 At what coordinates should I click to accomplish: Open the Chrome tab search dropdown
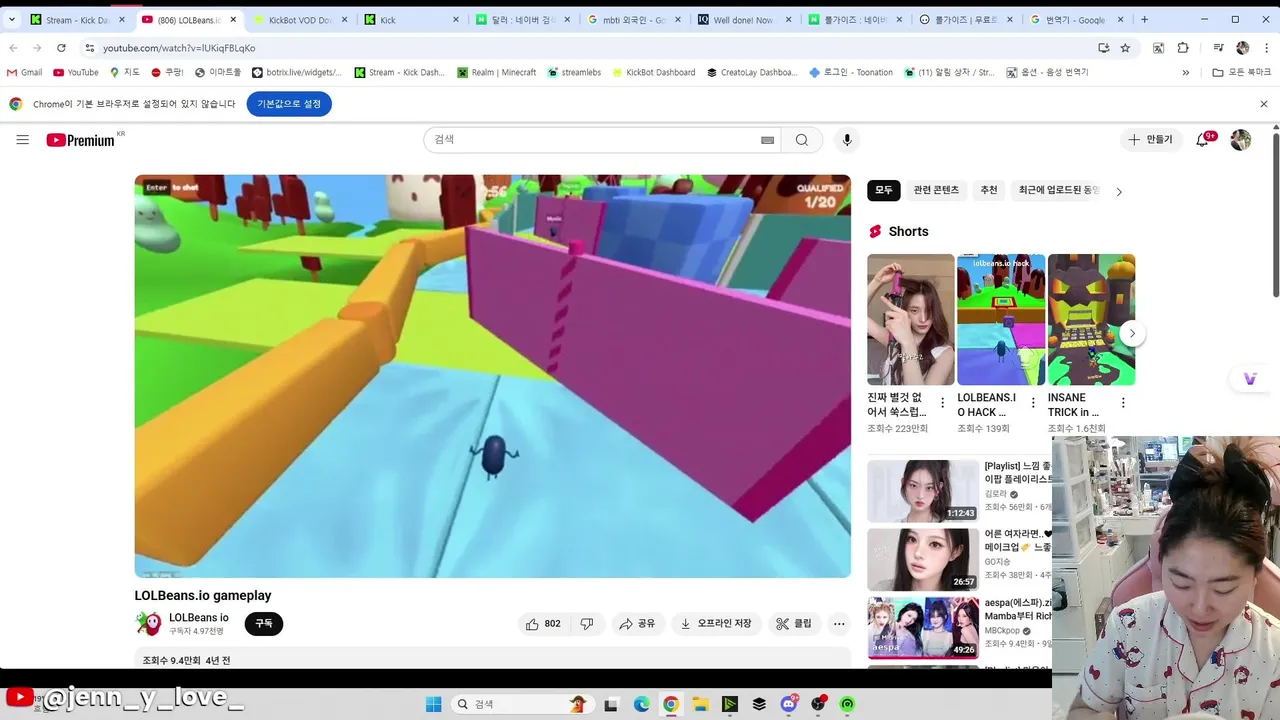tap(12, 19)
